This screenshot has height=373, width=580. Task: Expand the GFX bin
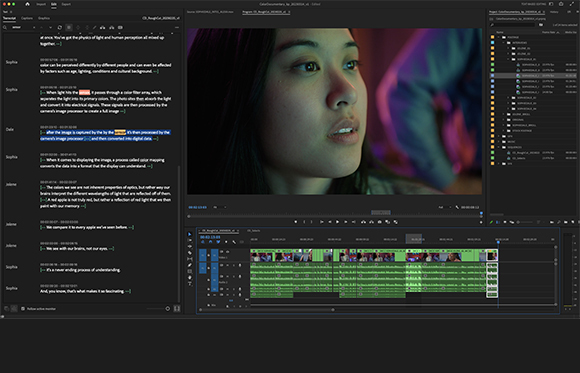click(498, 136)
